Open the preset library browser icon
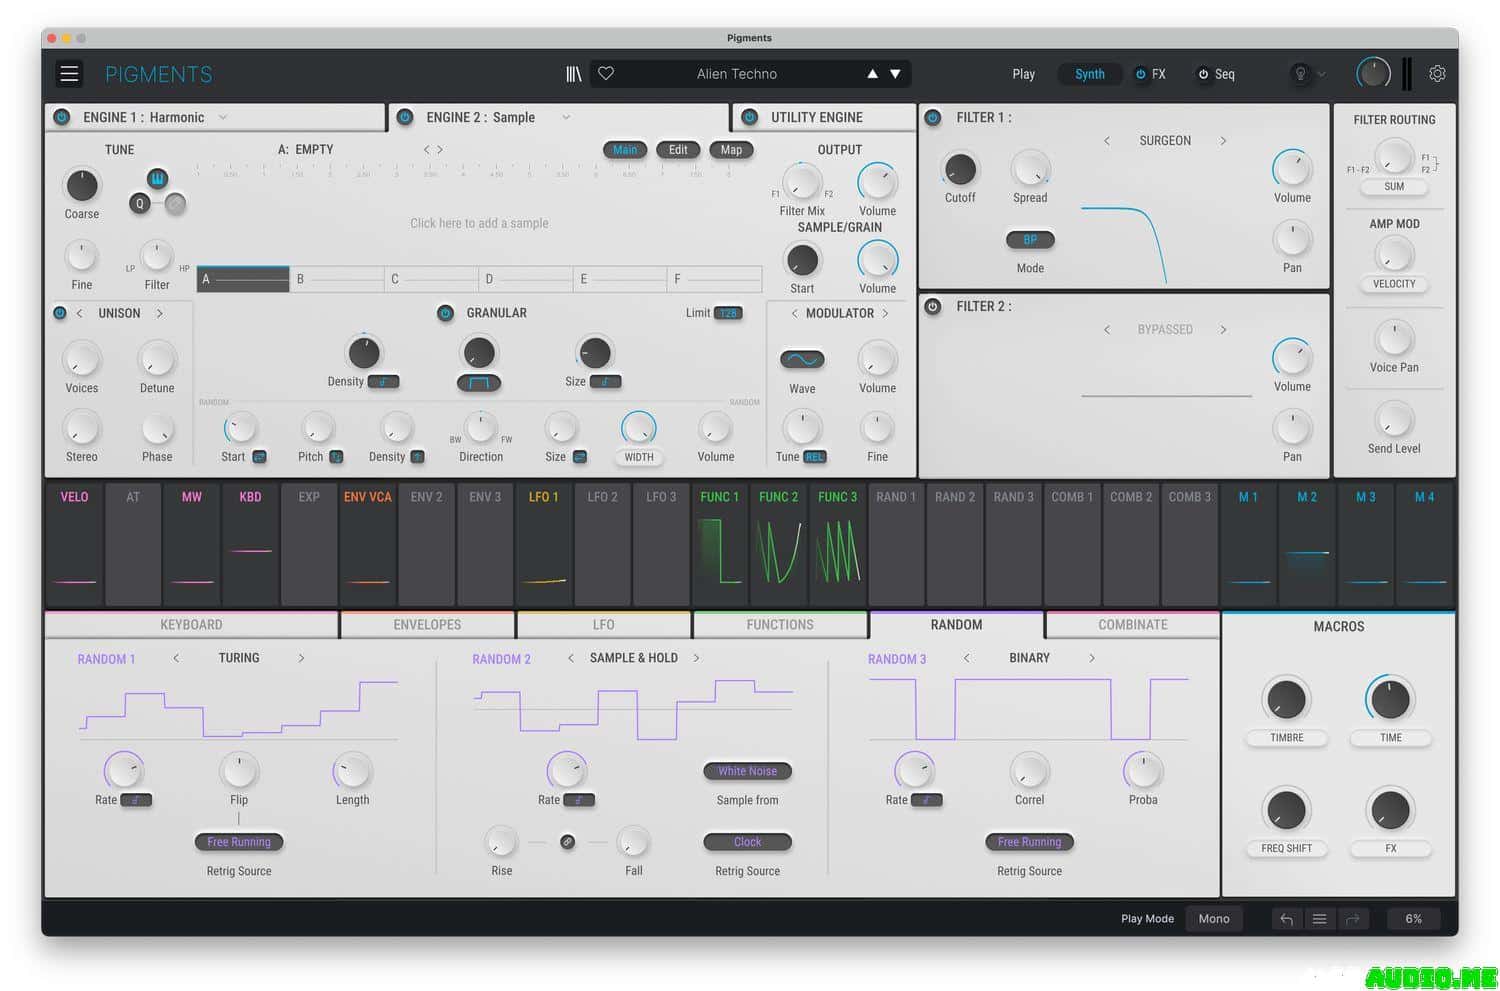 (x=574, y=74)
